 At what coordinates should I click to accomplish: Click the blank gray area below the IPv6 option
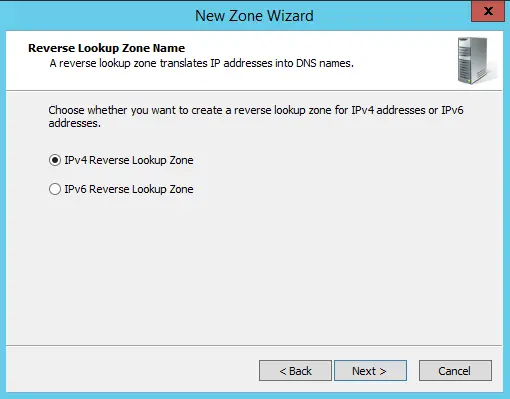click(x=254, y=267)
